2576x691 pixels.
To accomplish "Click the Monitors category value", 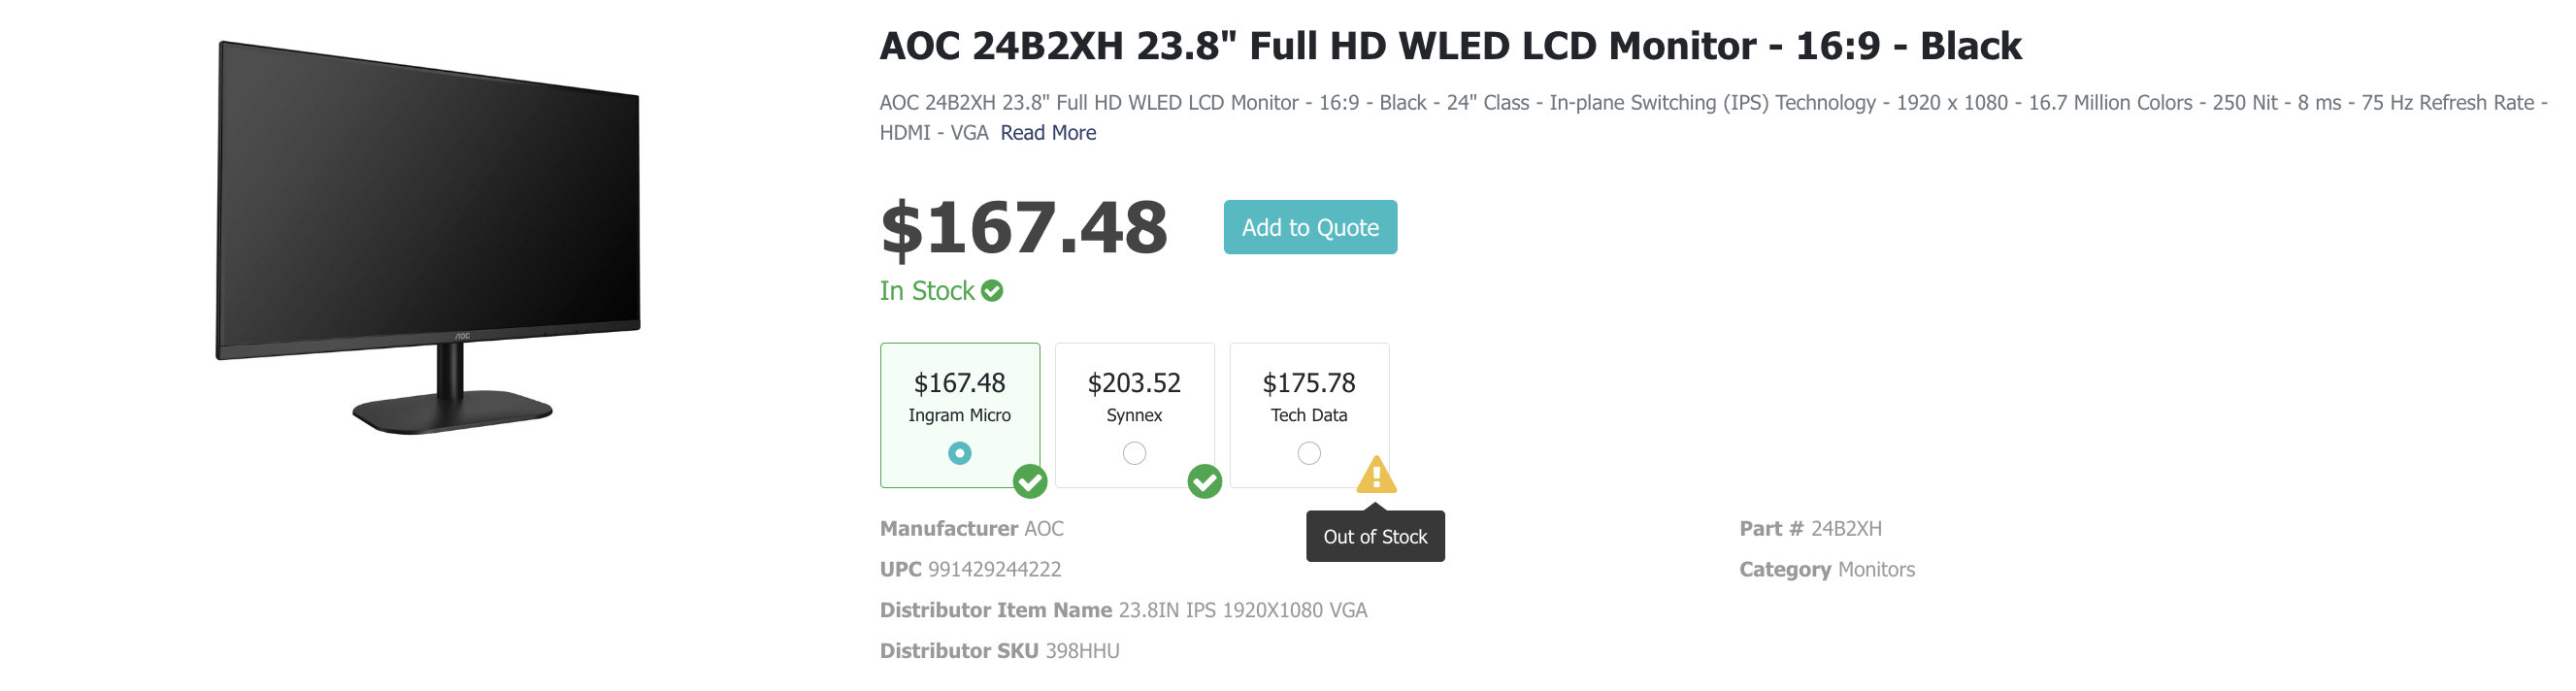I will pyautogui.click(x=1876, y=570).
